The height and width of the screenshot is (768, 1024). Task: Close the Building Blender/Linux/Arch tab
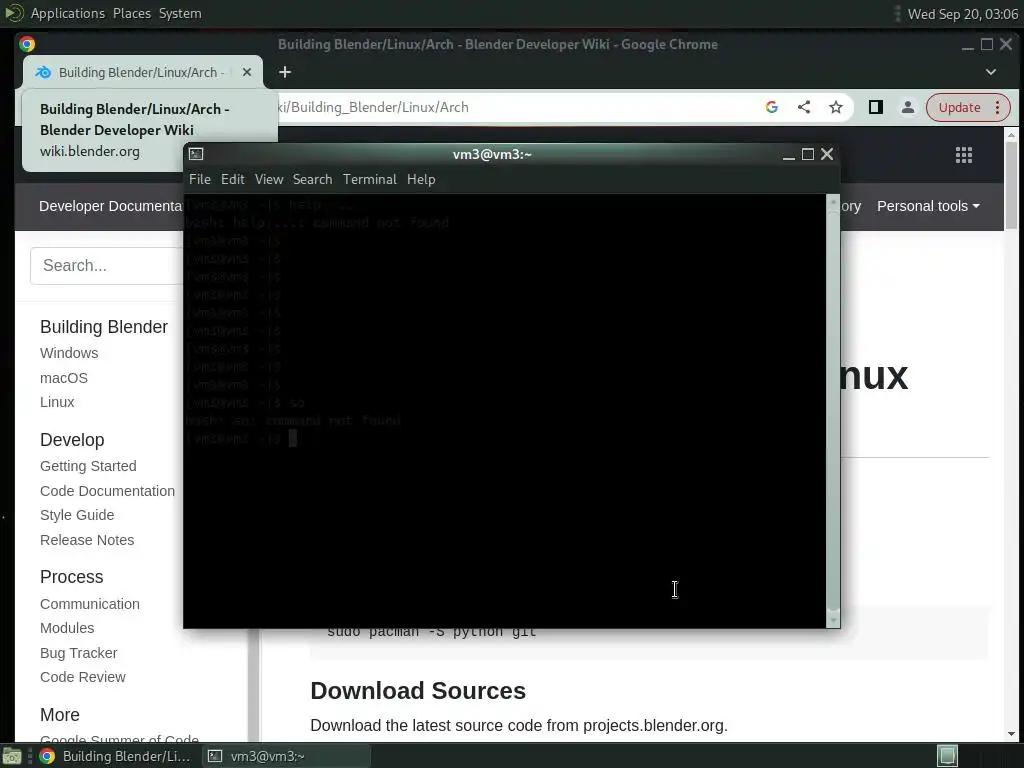[247, 72]
